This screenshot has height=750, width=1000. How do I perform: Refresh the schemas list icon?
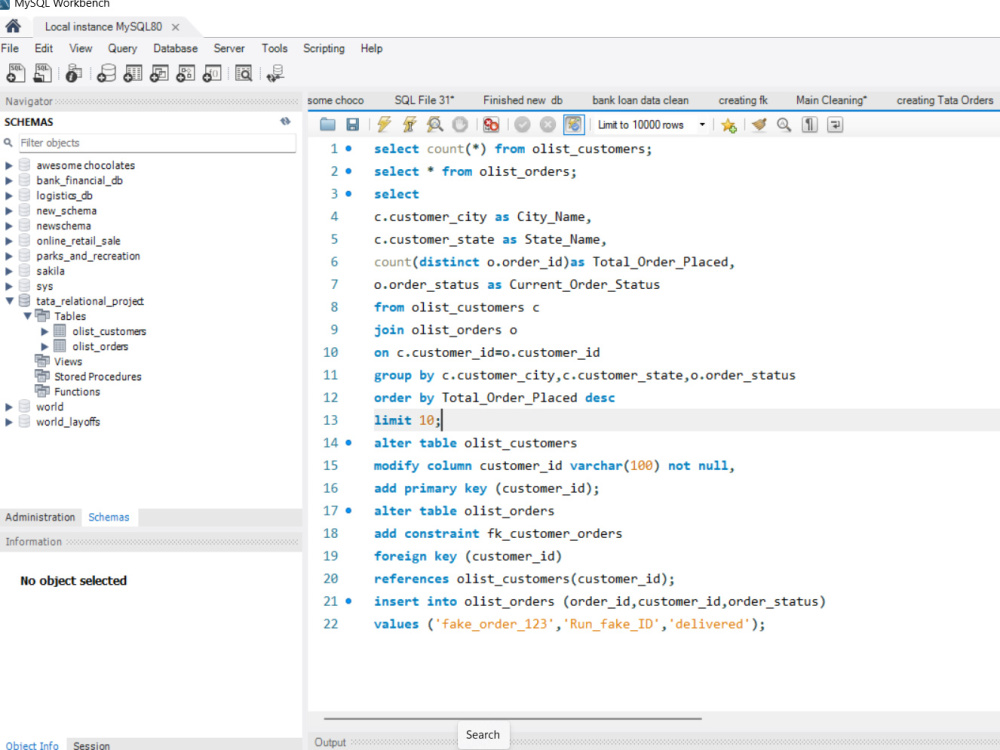point(285,121)
